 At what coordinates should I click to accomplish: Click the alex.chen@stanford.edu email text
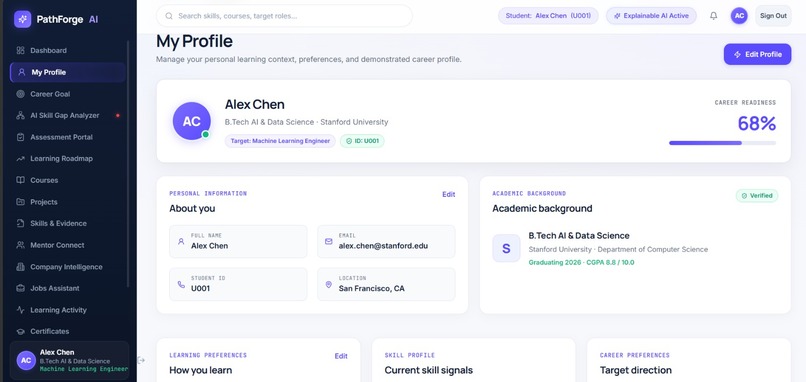(x=383, y=246)
